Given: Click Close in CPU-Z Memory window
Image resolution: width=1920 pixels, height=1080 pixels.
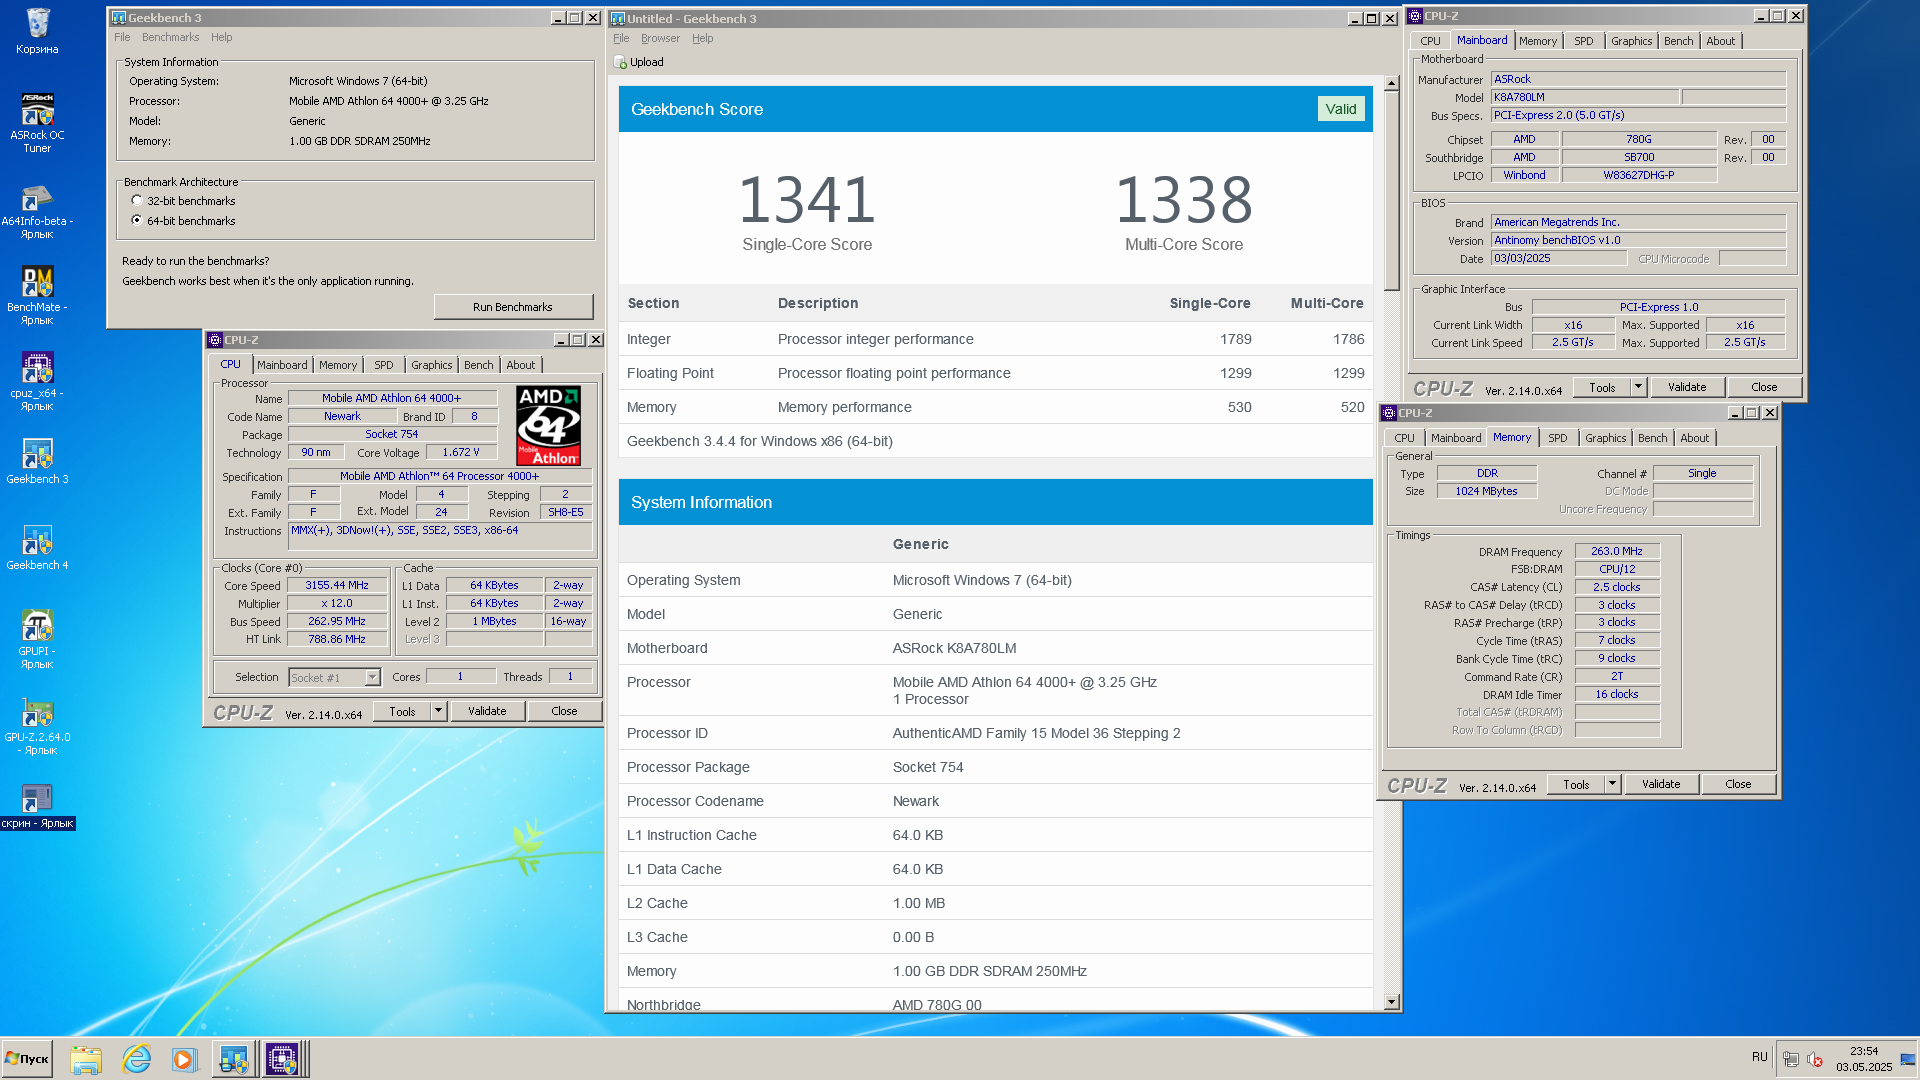Looking at the screenshot, I should pyautogui.click(x=1738, y=784).
